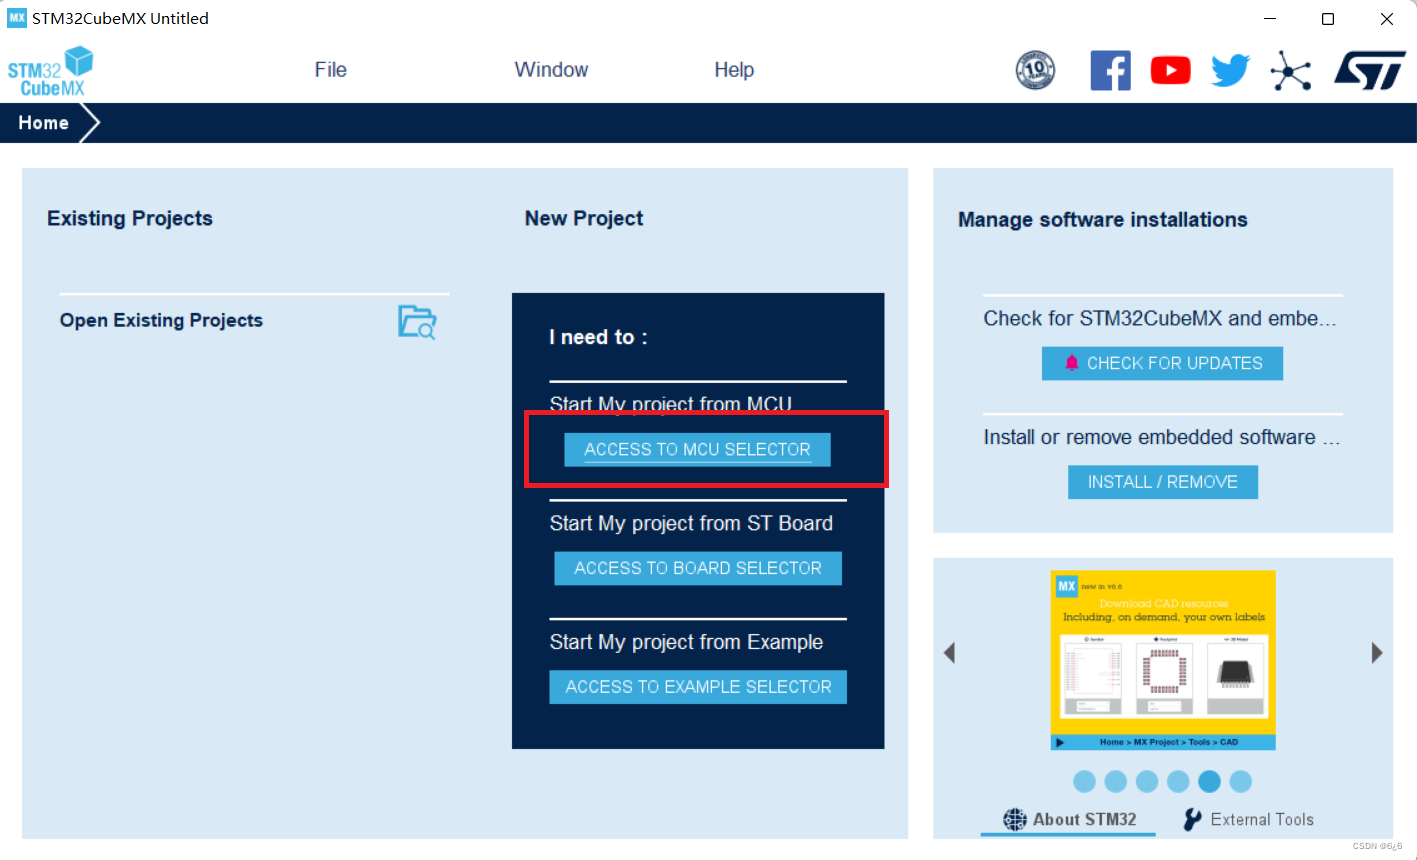Click INSTALL / REMOVE button

coord(1163,482)
